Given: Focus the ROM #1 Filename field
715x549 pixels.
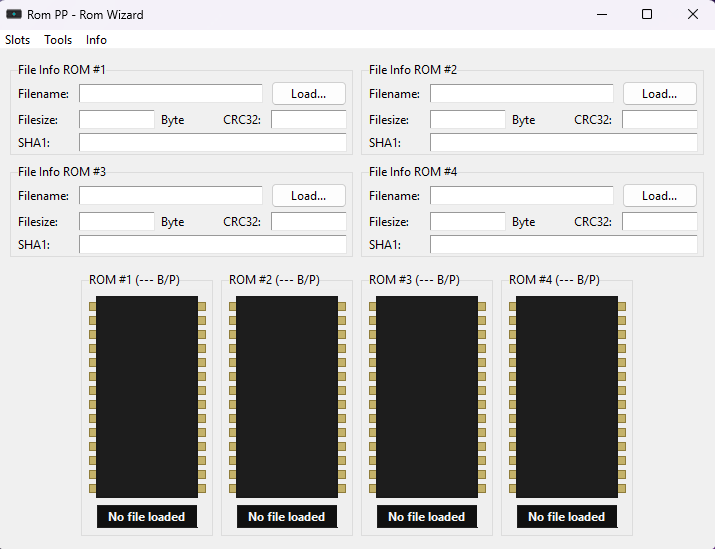Looking at the screenshot, I should pyautogui.click(x=171, y=93).
